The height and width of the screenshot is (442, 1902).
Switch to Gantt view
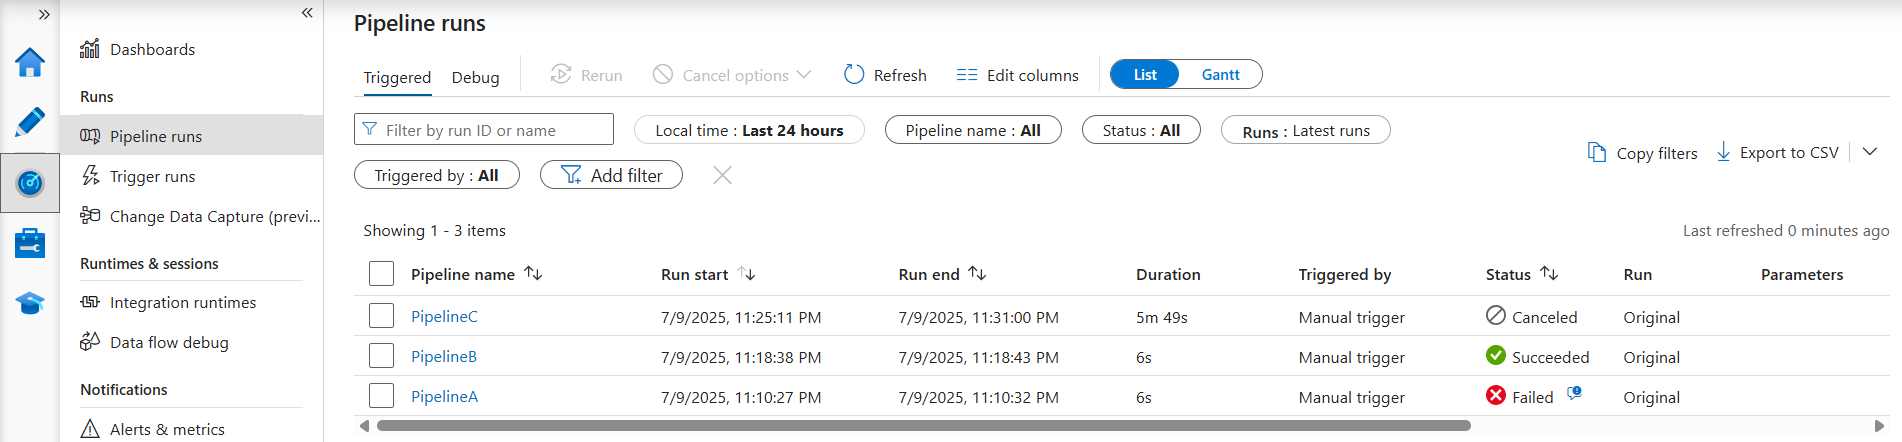point(1220,74)
